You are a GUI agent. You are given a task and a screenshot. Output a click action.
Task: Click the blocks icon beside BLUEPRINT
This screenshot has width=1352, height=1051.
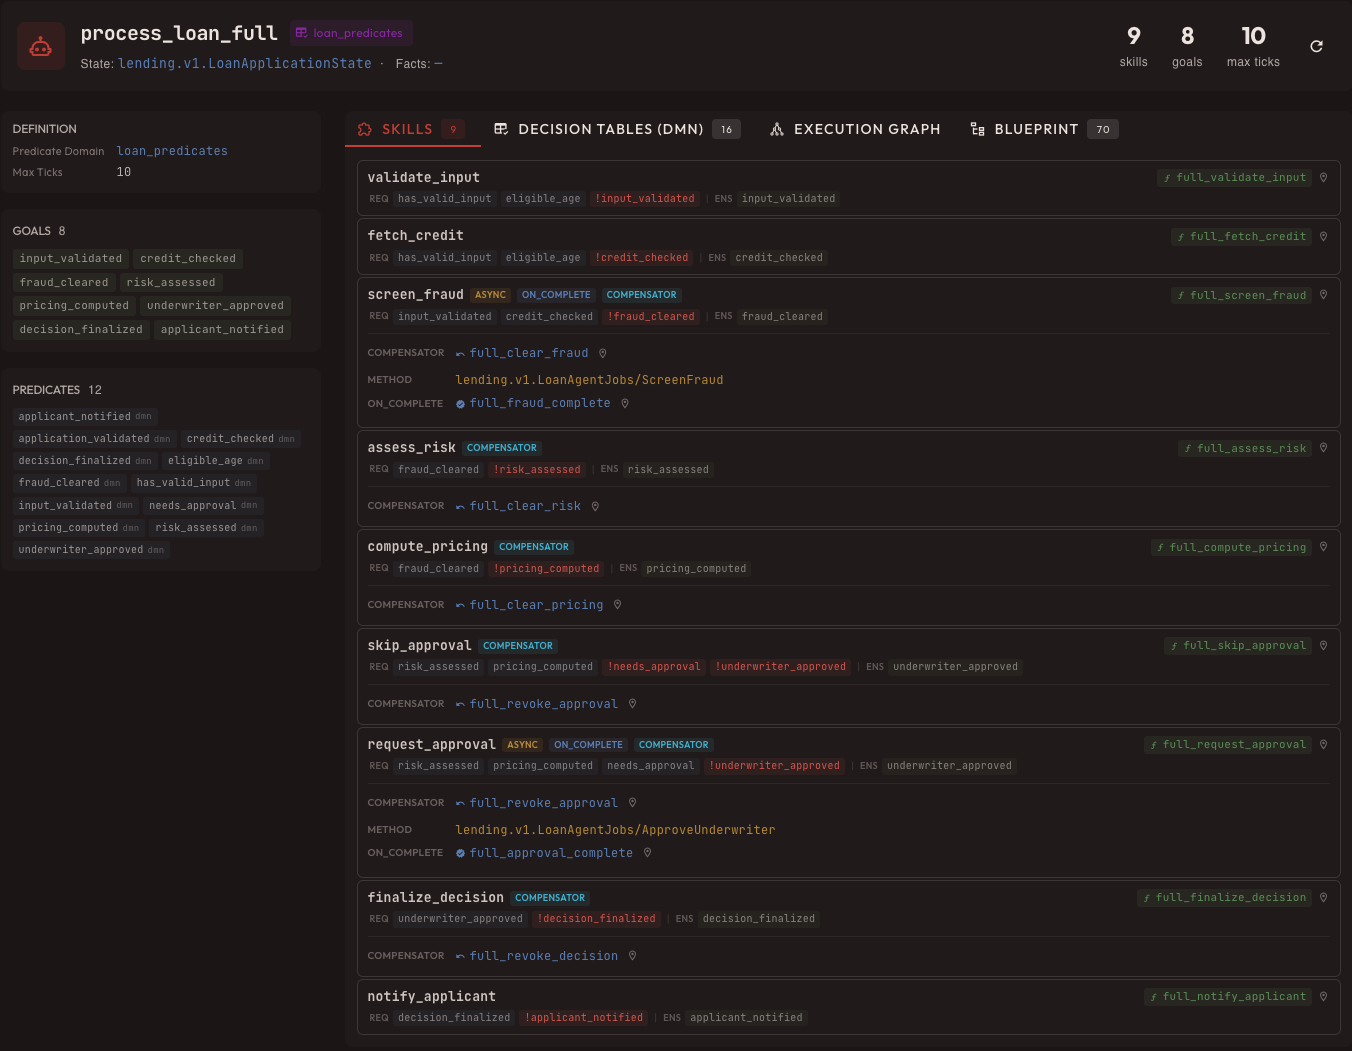pyautogui.click(x=977, y=129)
